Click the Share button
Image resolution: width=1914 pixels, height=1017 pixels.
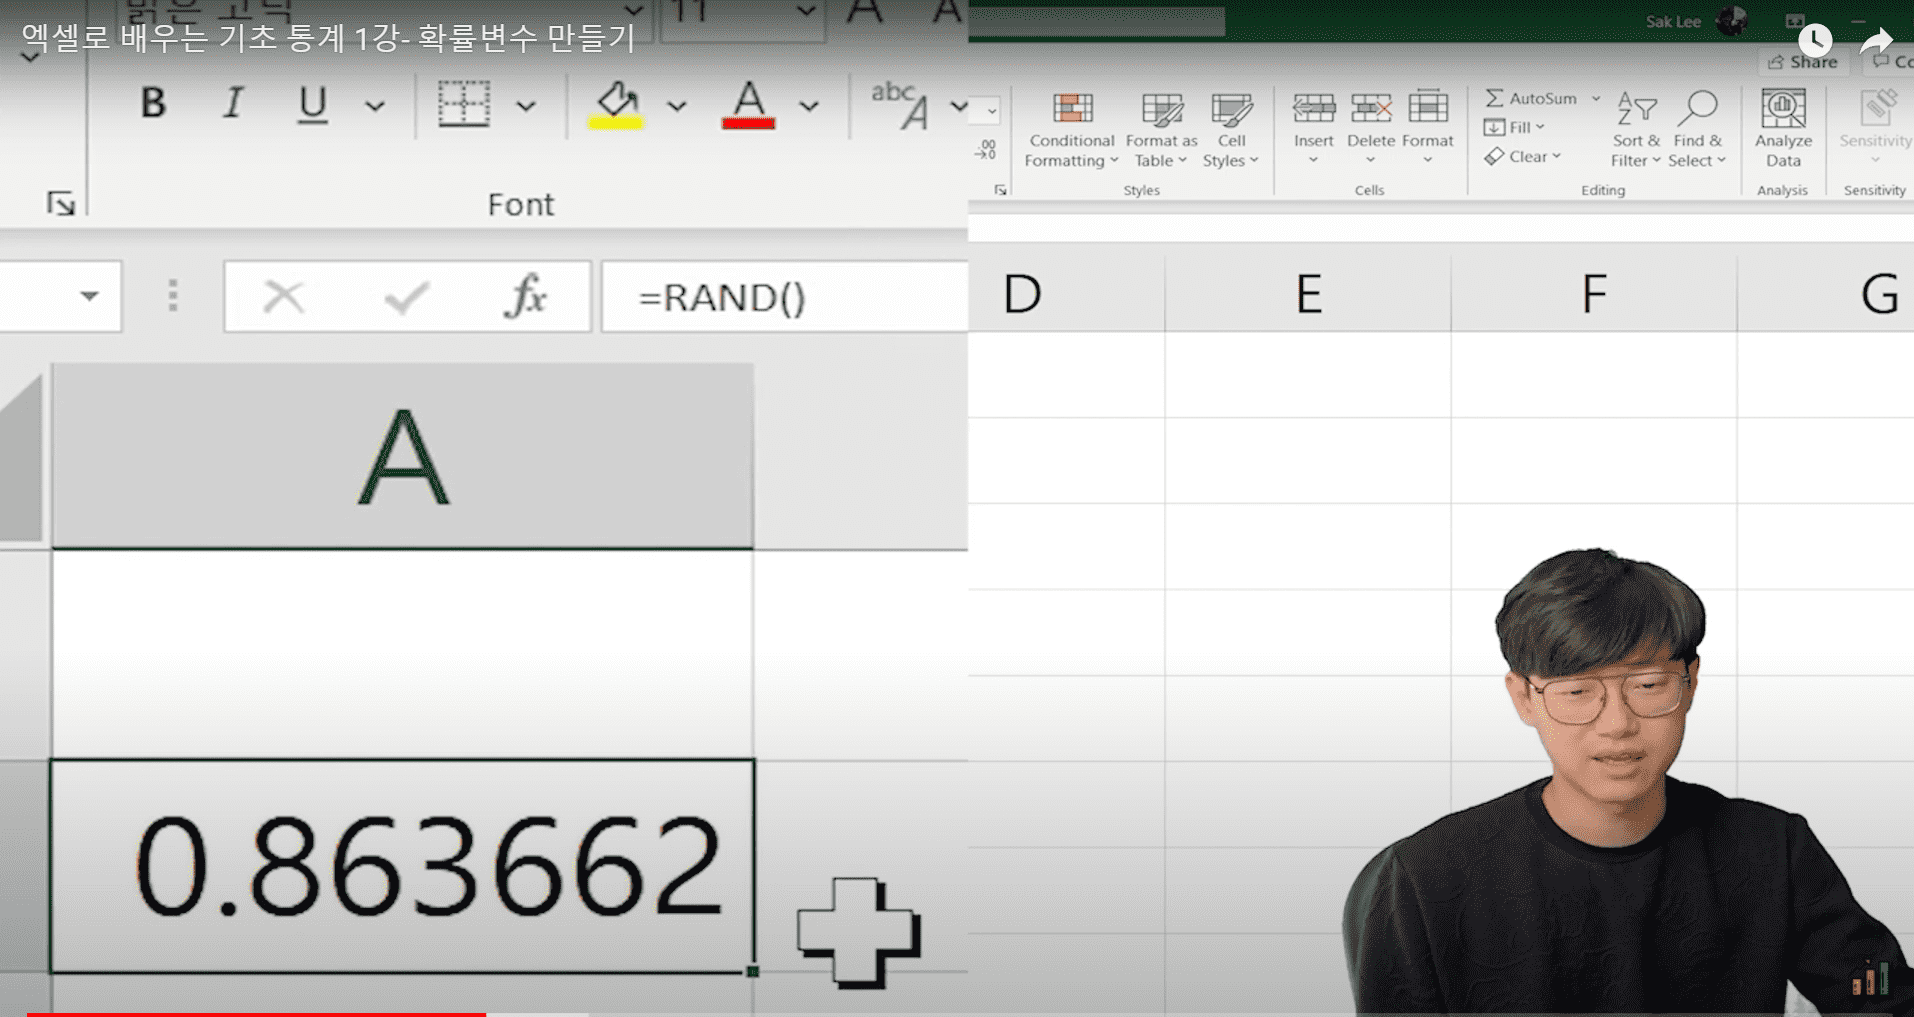pos(1803,62)
